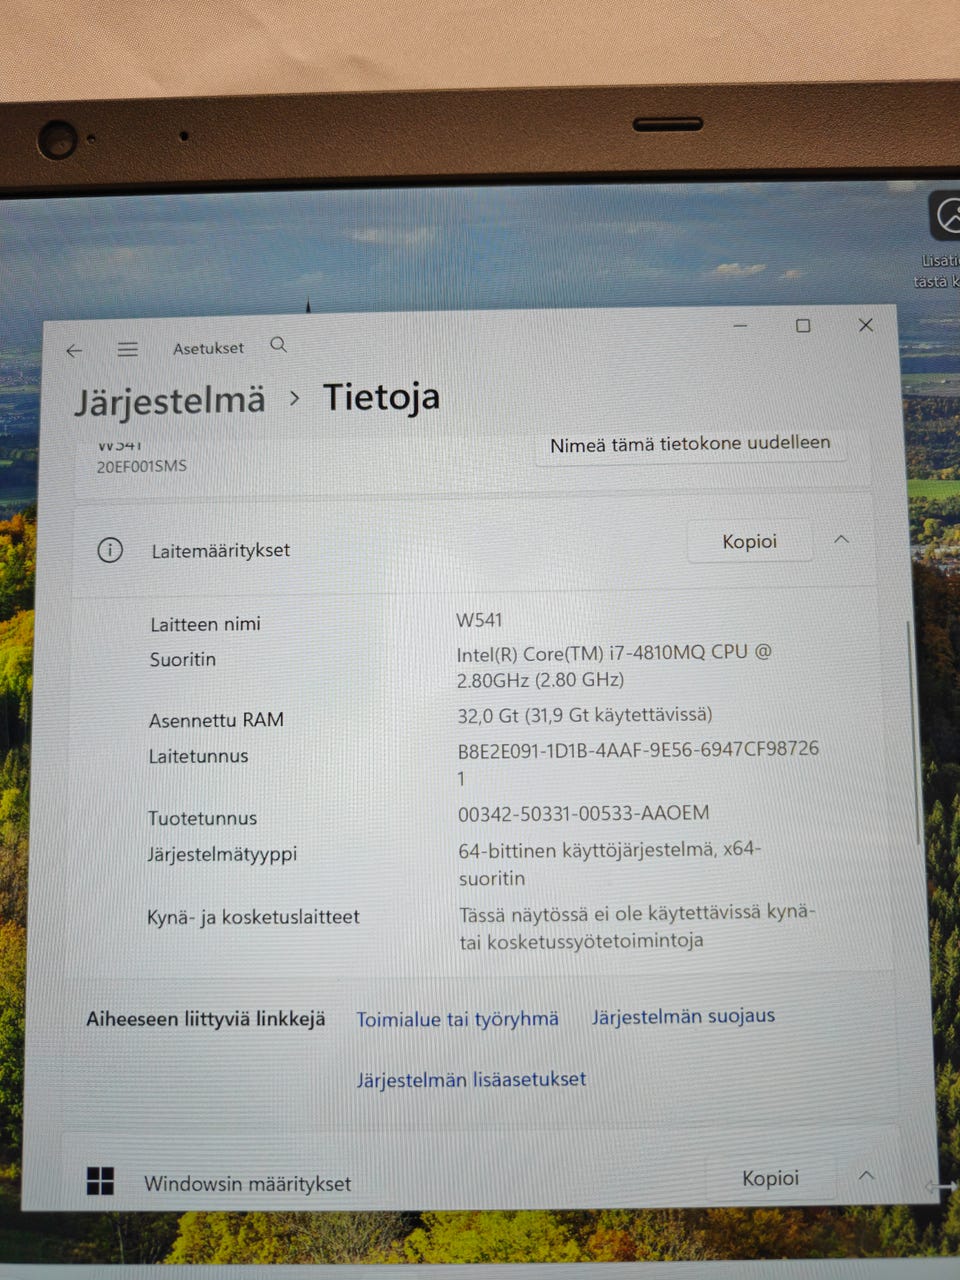Select the device name value W541

(479, 620)
